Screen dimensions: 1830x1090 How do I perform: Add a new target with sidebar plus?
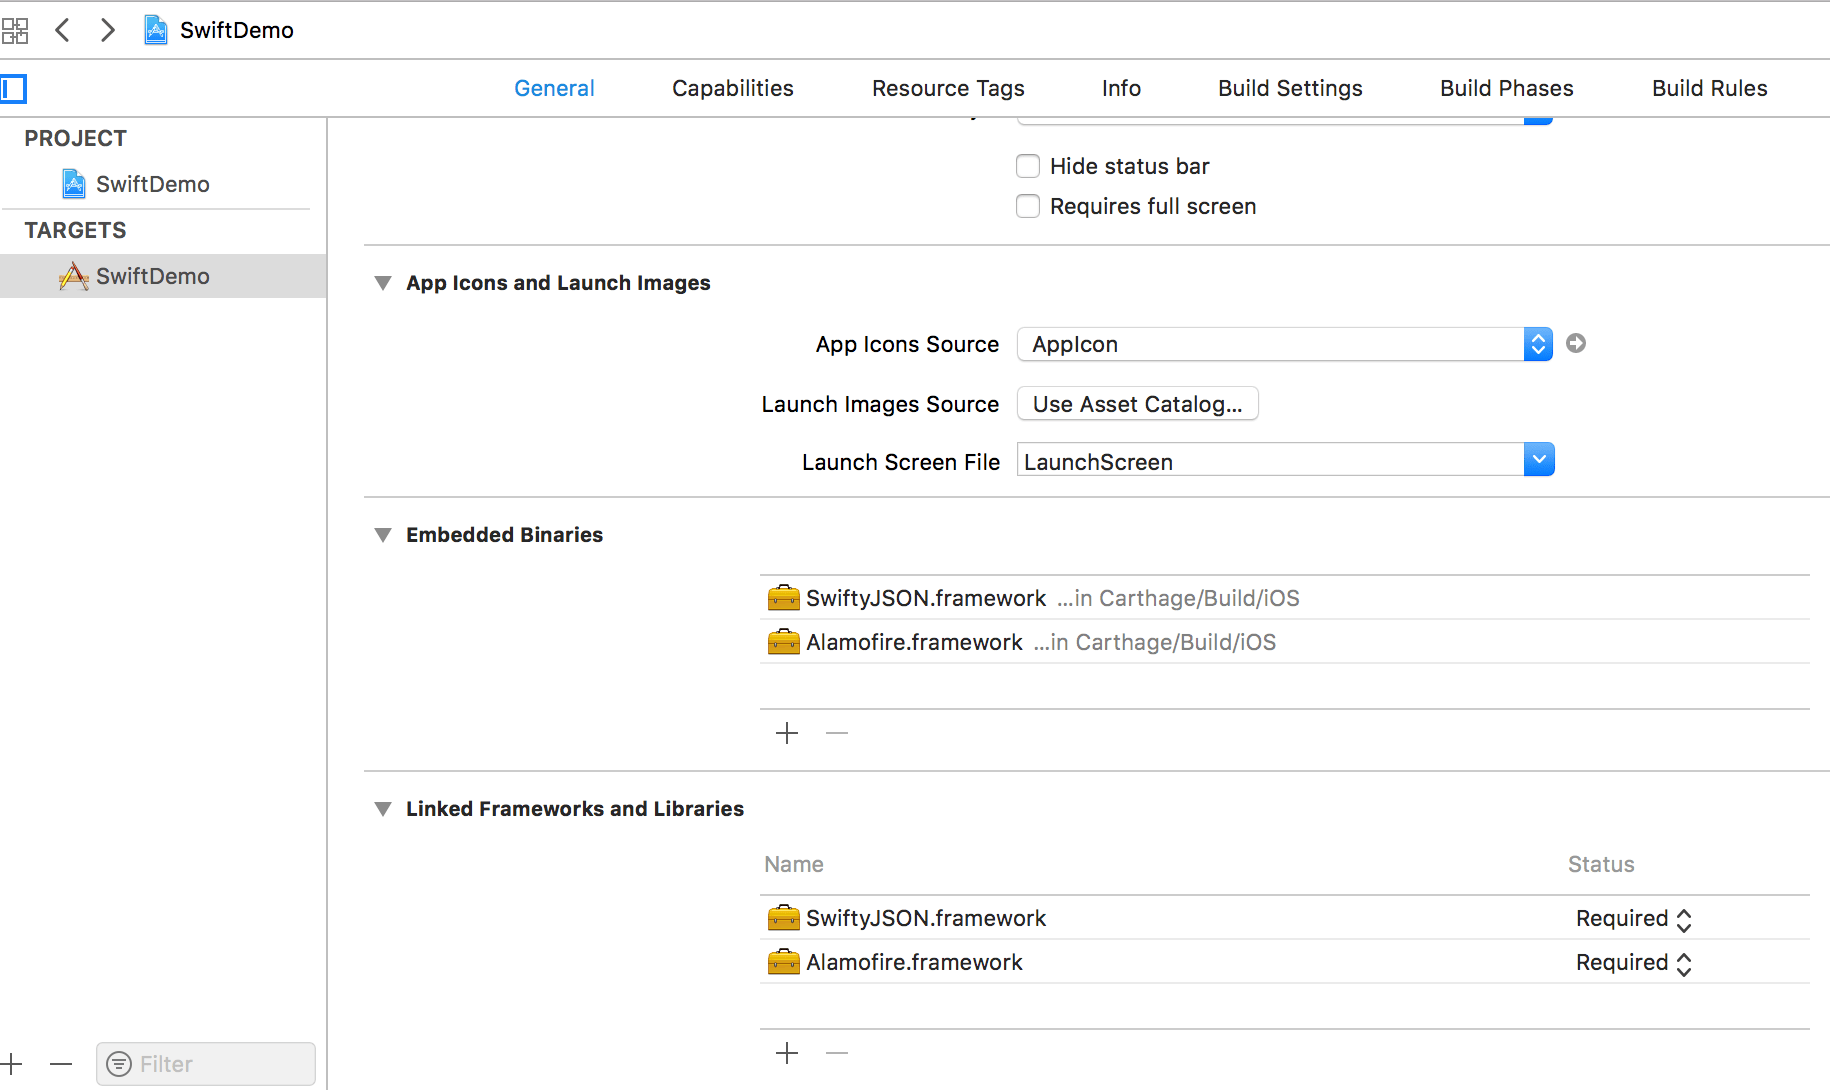tap(12, 1064)
